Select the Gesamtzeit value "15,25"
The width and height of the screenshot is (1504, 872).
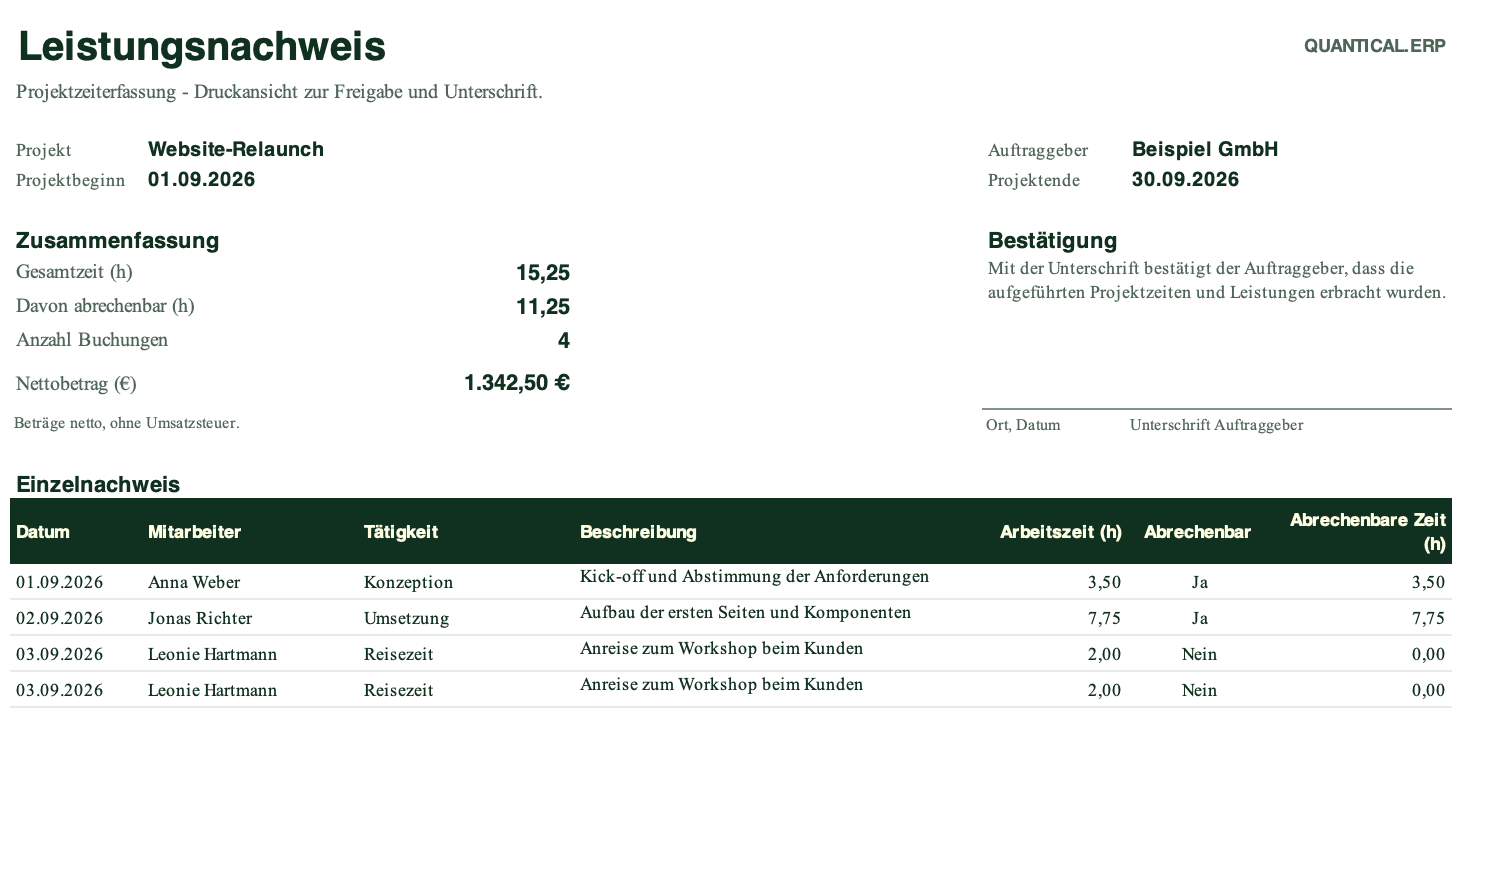pos(543,272)
